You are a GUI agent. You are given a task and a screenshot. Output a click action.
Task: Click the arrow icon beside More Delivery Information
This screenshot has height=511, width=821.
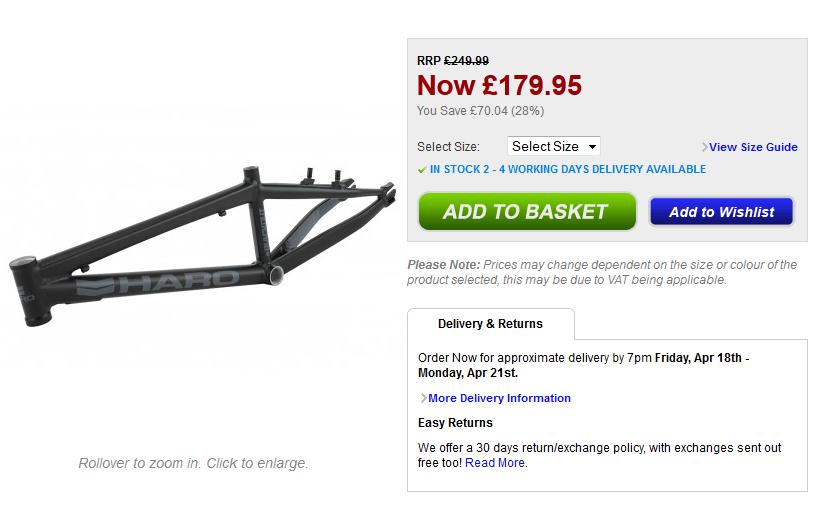click(x=423, y=398)
